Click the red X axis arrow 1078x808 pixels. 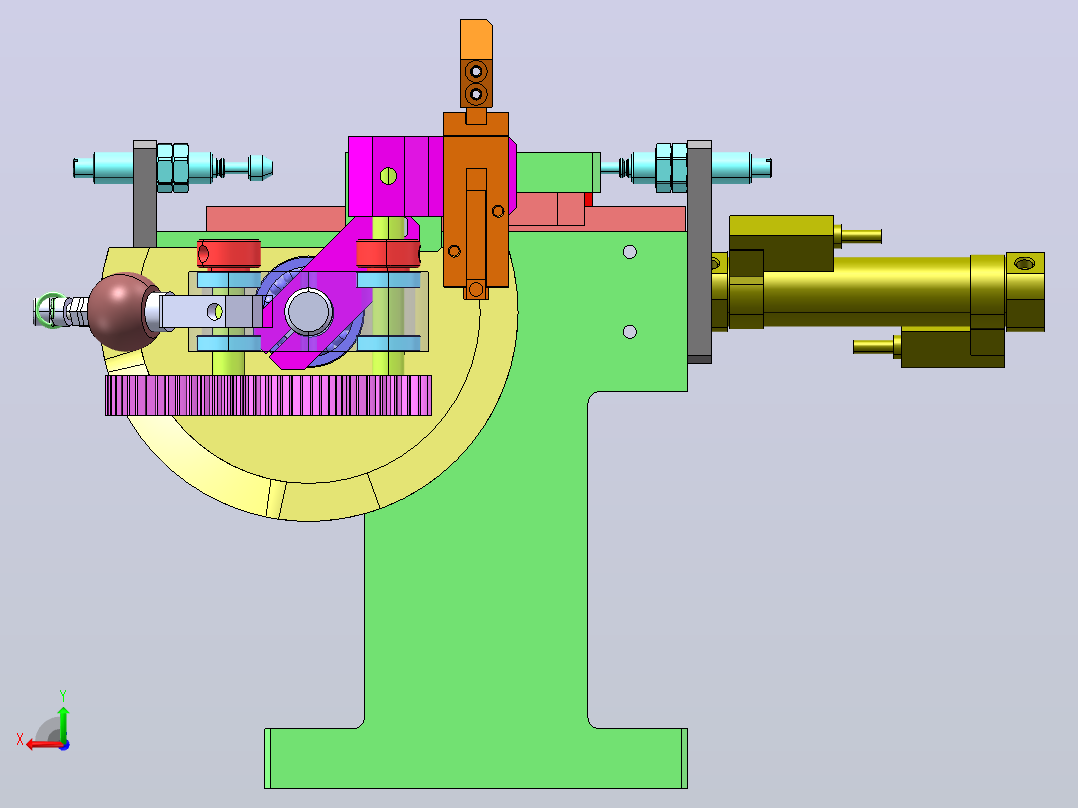click(x=44, y=745)
